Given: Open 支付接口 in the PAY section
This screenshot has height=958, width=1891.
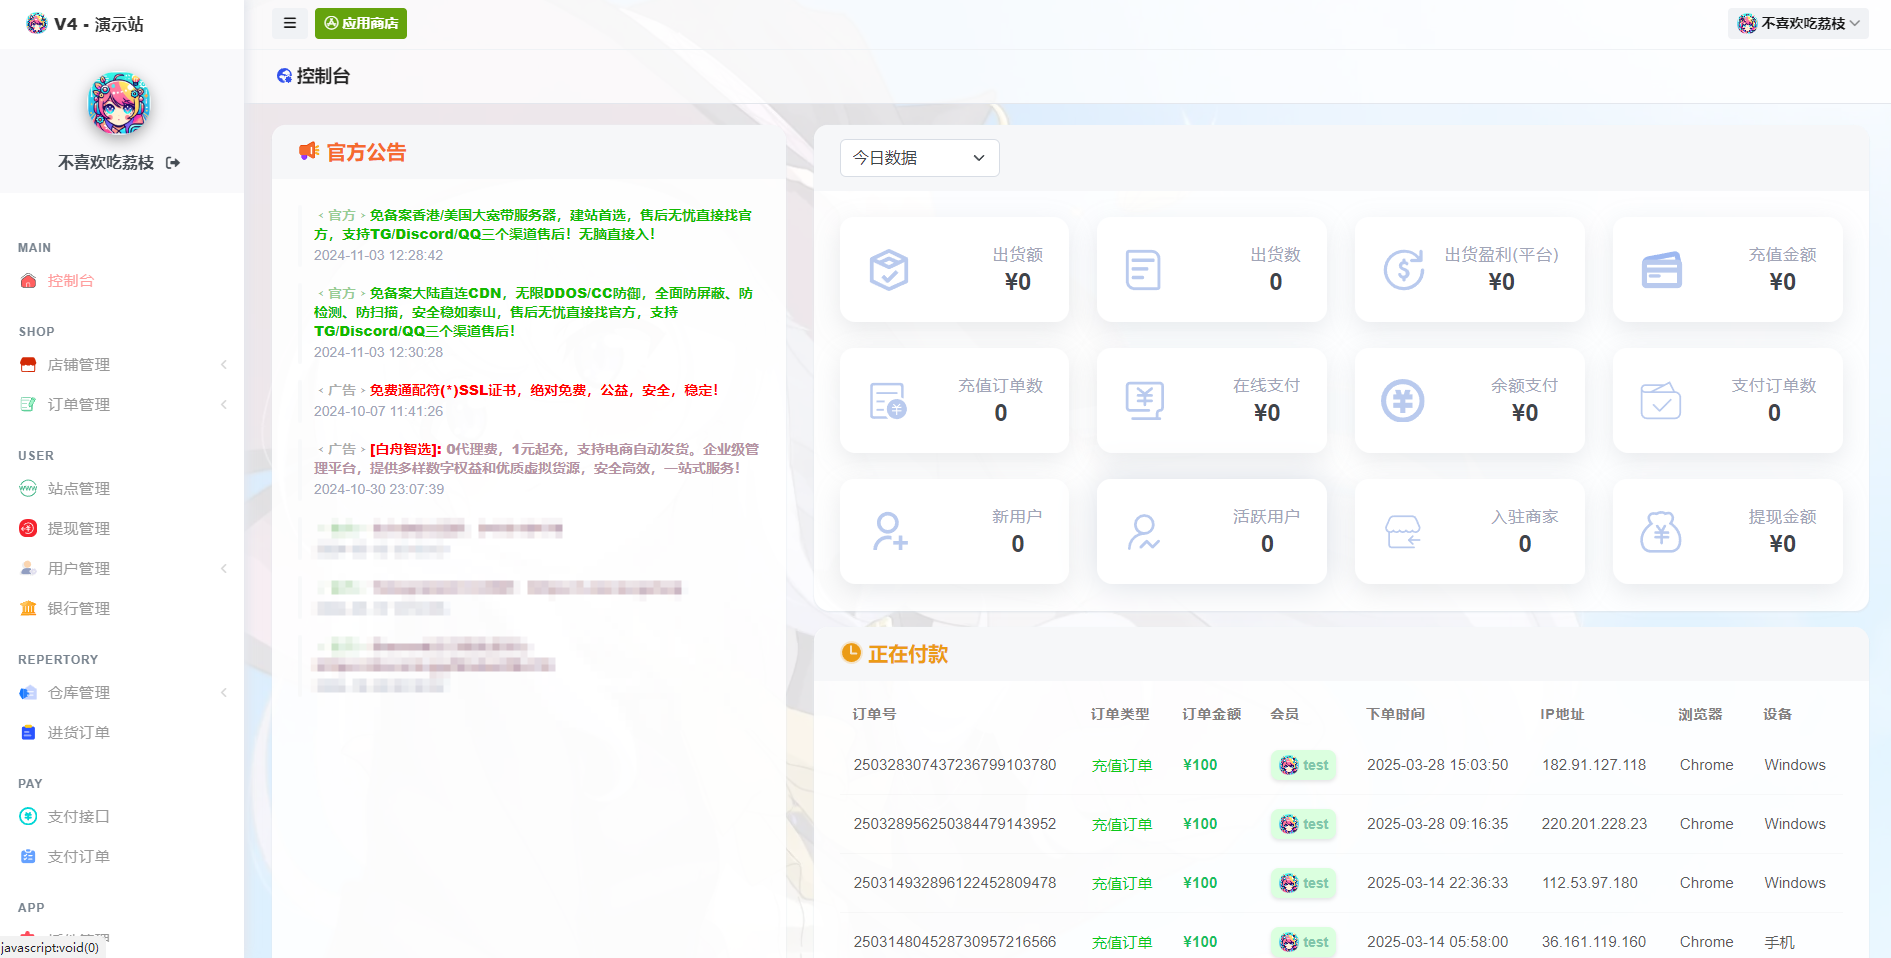Looking at the screenshot, I should (78, 817).
